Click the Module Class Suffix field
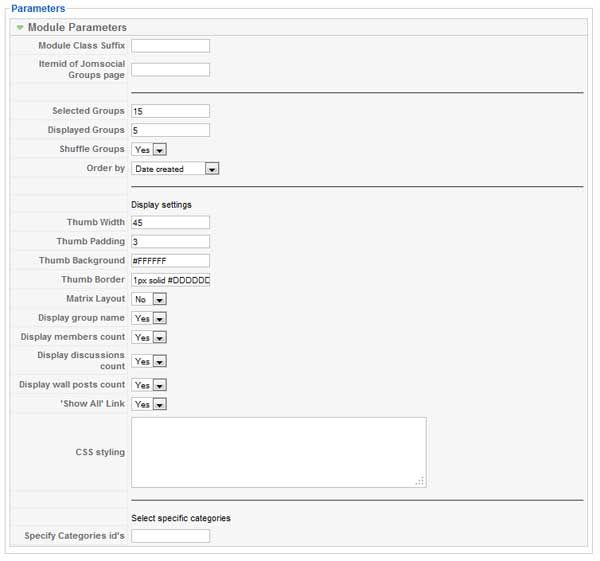This screenshot has height=561, width=600. click(170, 46)
